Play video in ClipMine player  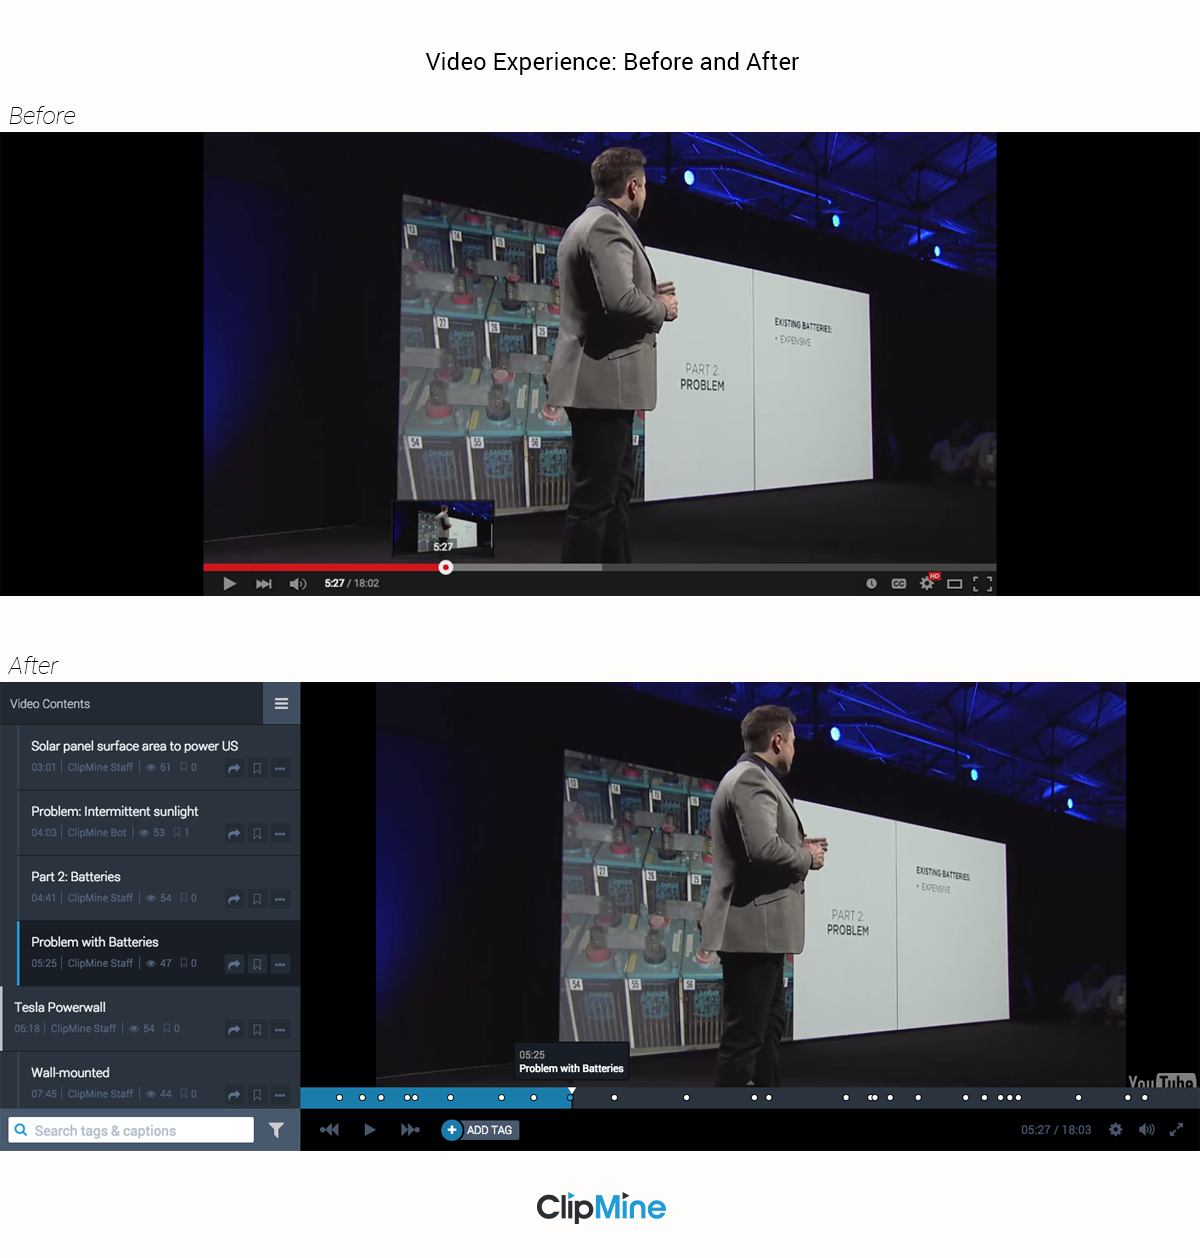click(x=370, y=1130)
